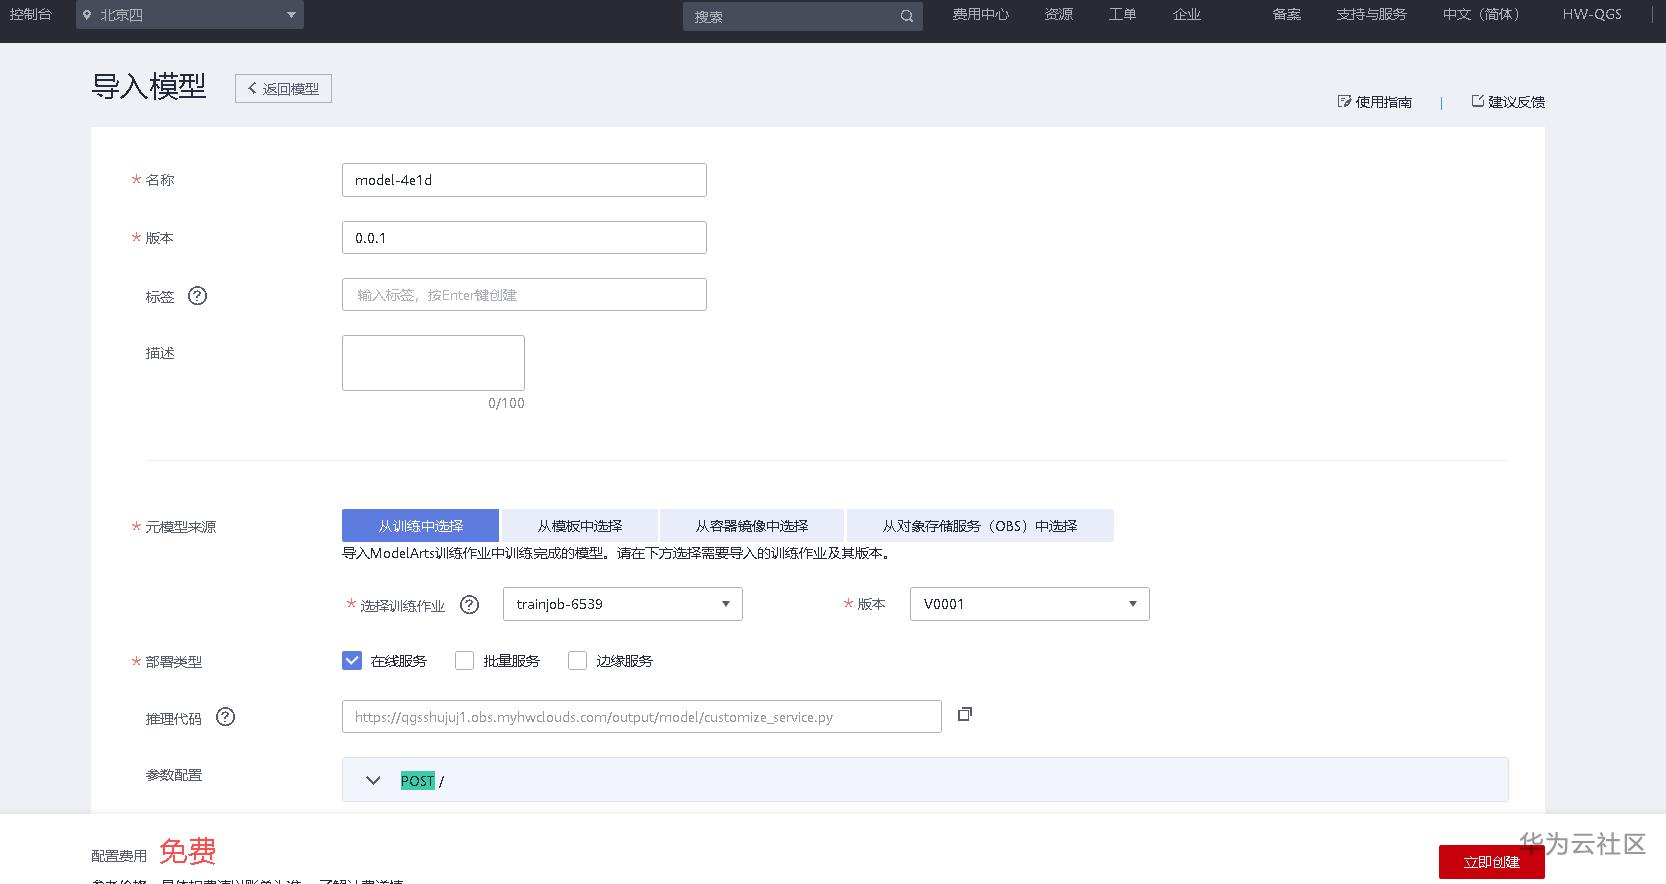
Task: Open 费用中心 in top menu
Action: (980, 15)
